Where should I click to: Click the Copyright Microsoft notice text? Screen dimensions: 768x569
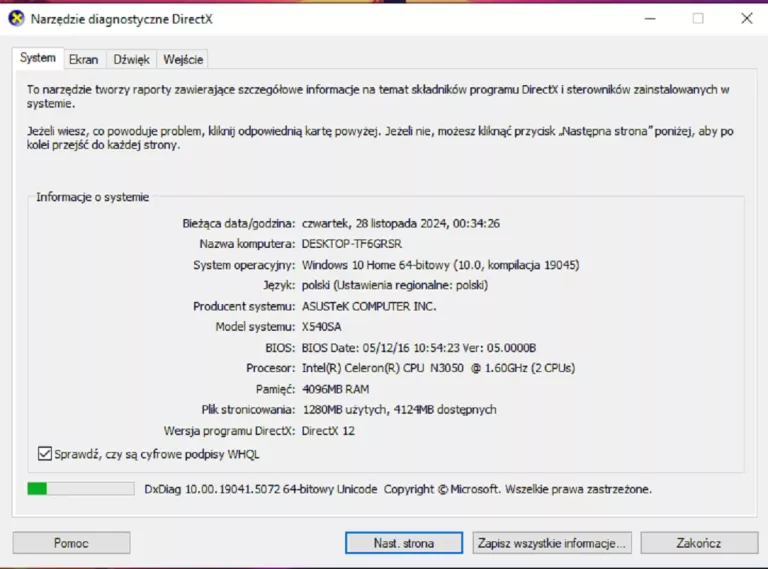(518, 489)
